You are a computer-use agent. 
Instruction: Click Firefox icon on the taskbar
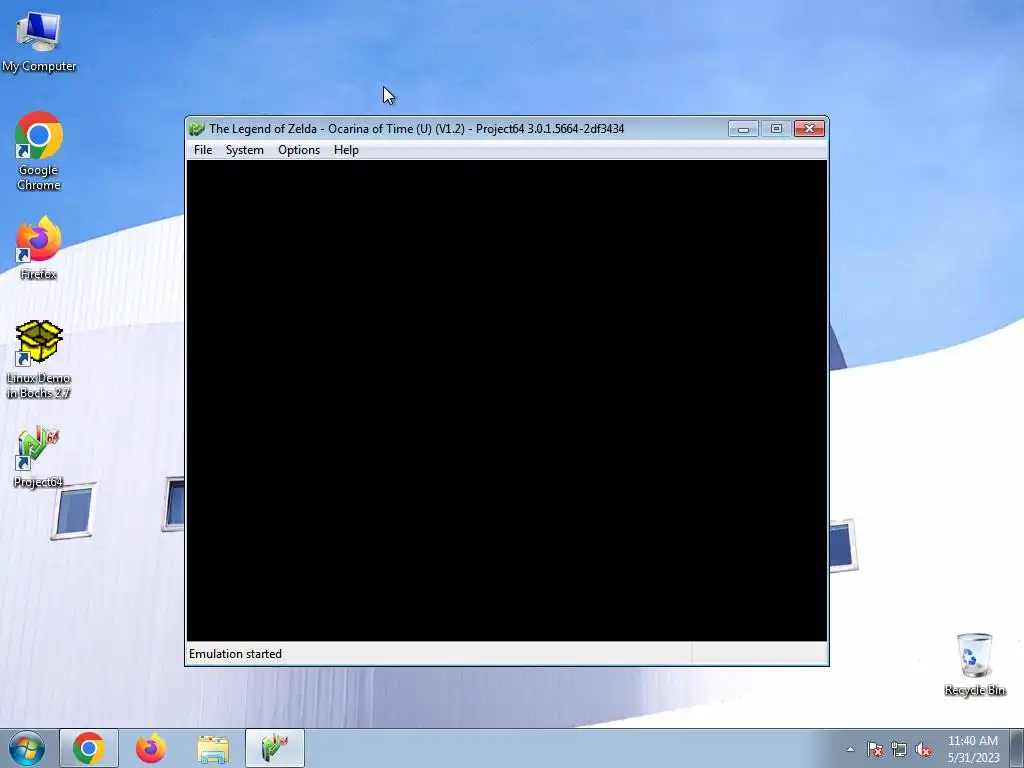click(151, 748)
